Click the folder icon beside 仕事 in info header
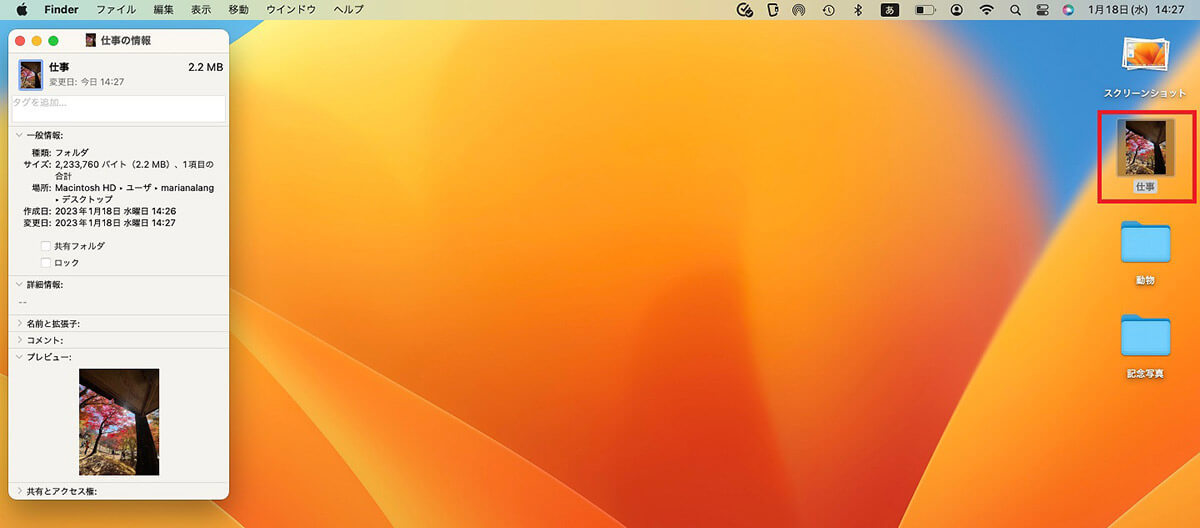1200x528 pixels. pos(31,74)
